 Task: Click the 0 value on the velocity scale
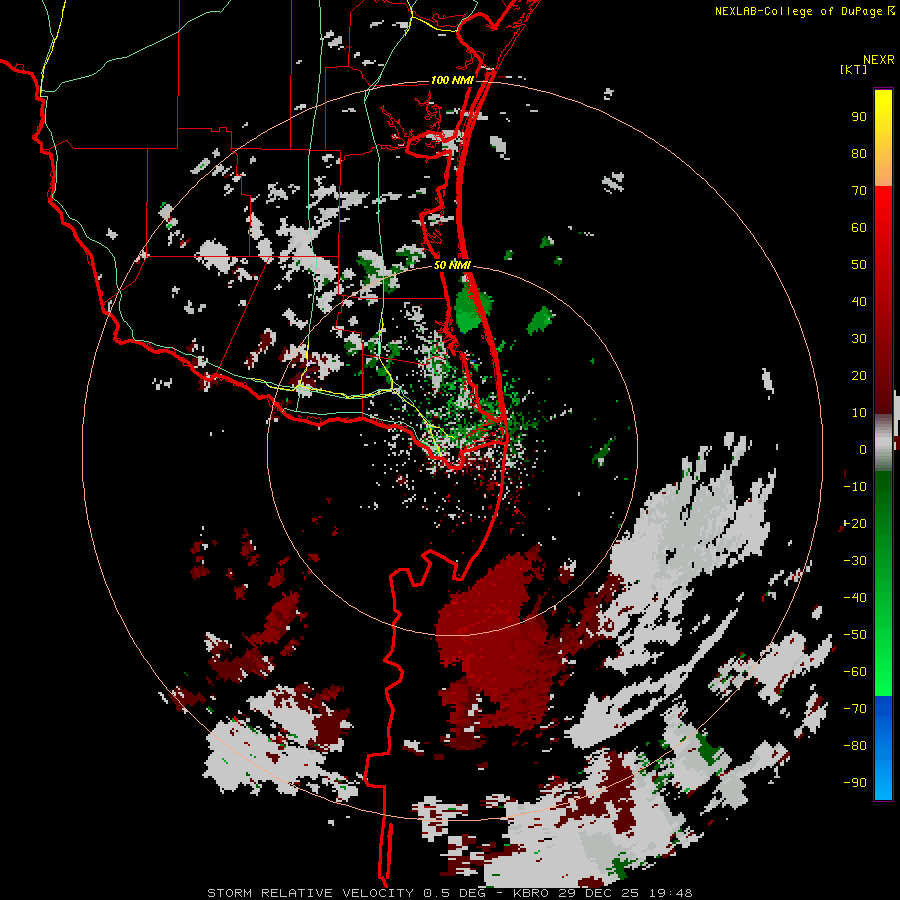coord(863,449)
